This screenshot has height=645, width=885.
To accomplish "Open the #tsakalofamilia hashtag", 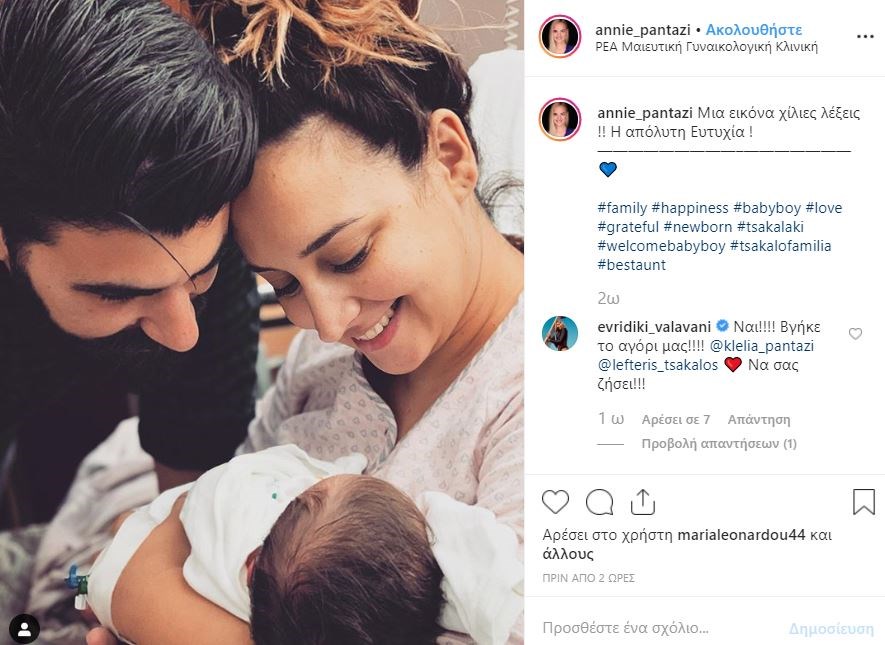I will pos(781,246).
